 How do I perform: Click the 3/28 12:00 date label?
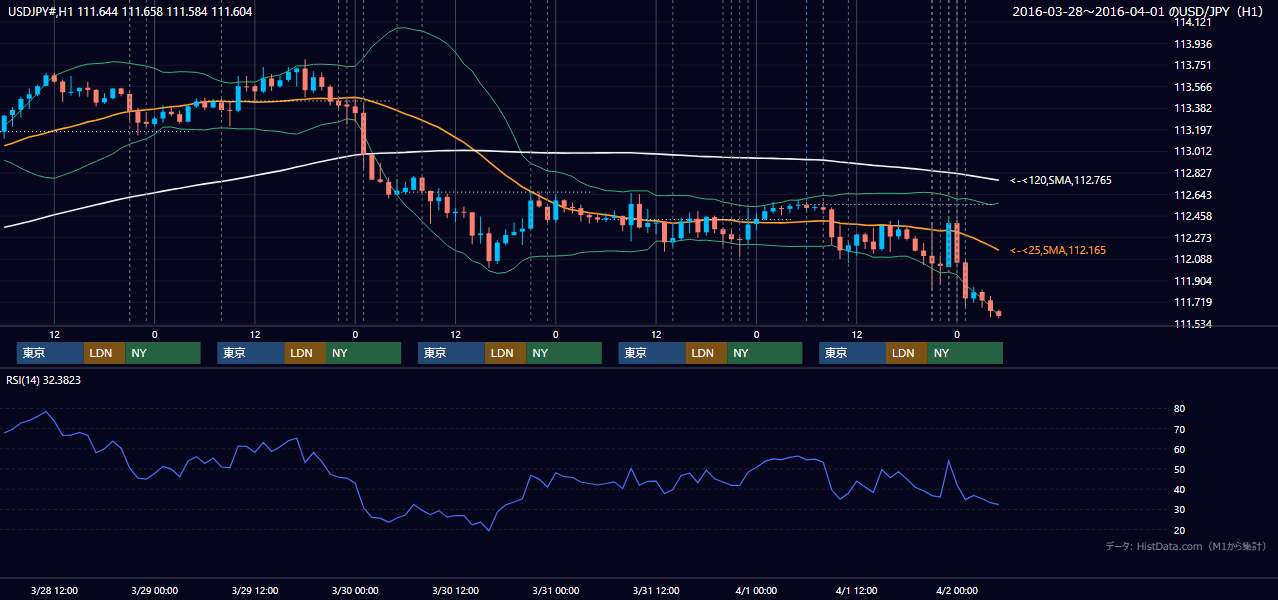click(54, 590)
